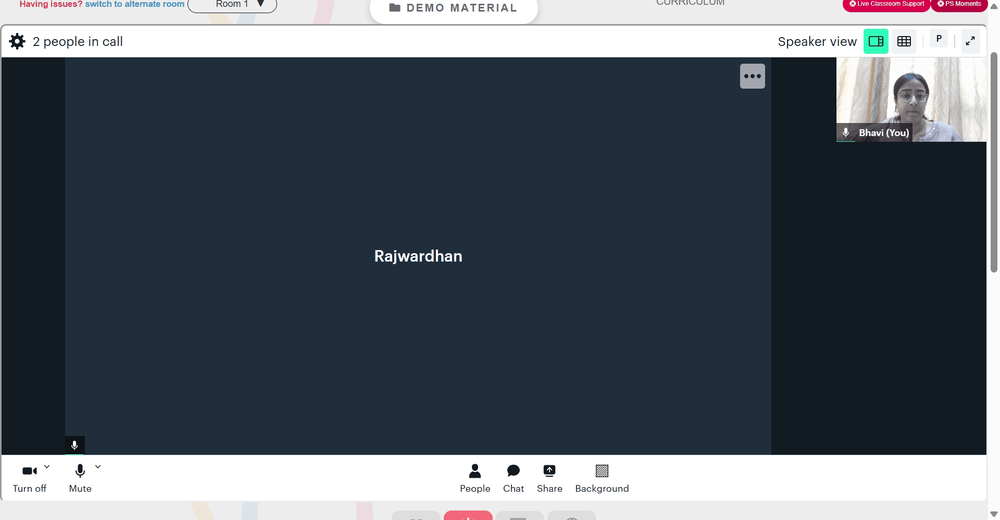The width and height of the screenshot is (1000, 520).
Task: Click Bhavi's self-view video thumbnail
Action: 910,99
